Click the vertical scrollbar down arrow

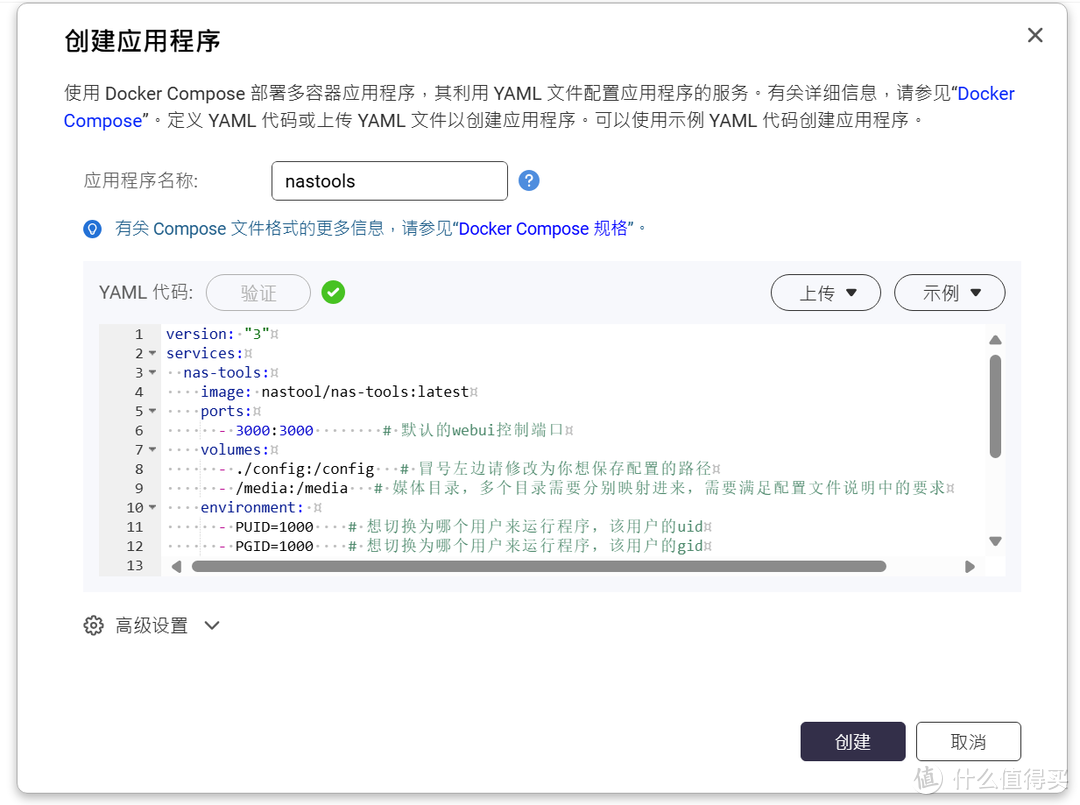click(x=995, y=540)
